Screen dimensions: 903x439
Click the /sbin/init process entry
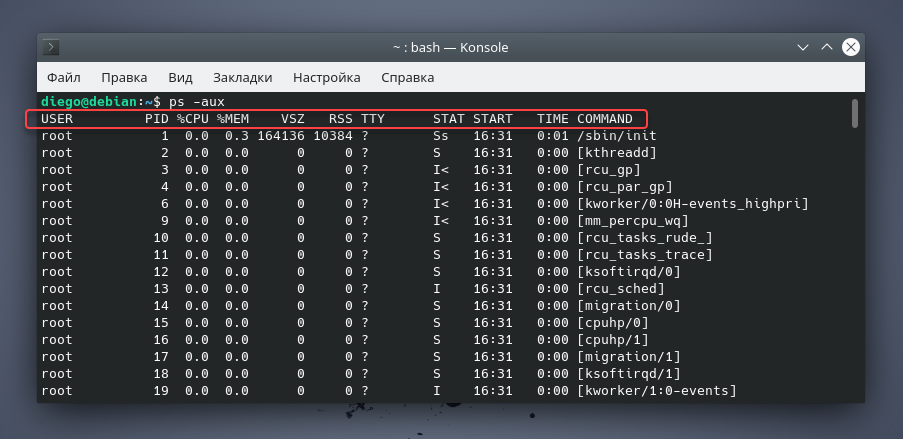point(617,136)
